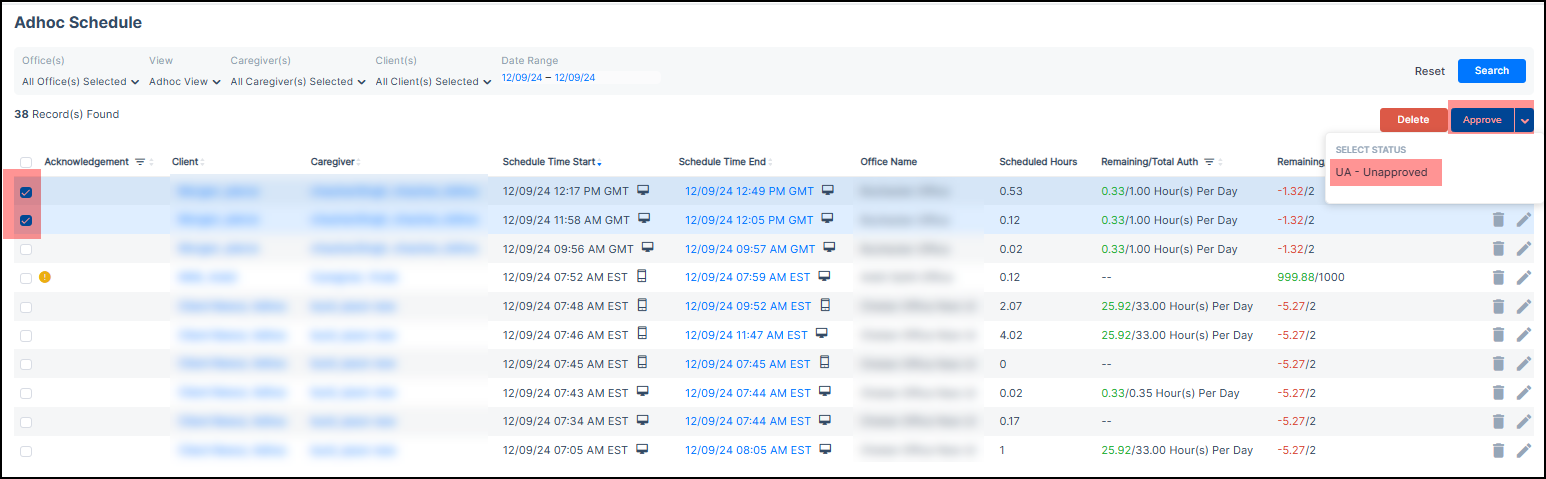Click the yellow warning icon in the 07:52 AM row
The image size is (1546, 479).
pyautogui.click(x=44, y=278)
